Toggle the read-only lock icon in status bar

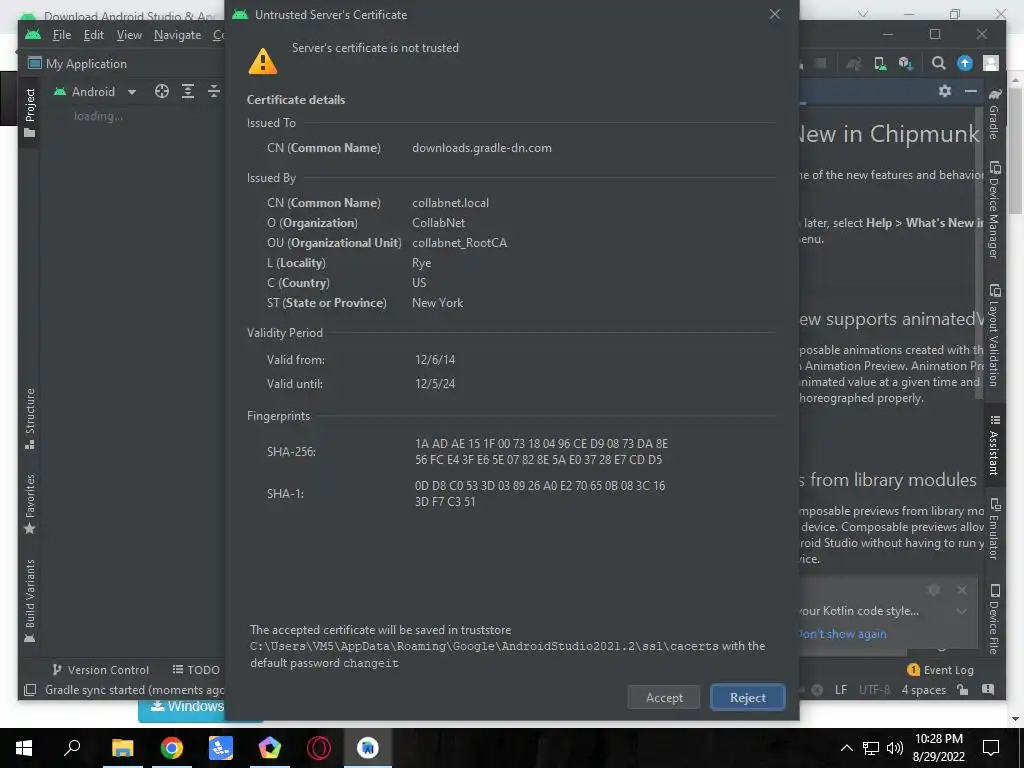click(x=962, y=690)
